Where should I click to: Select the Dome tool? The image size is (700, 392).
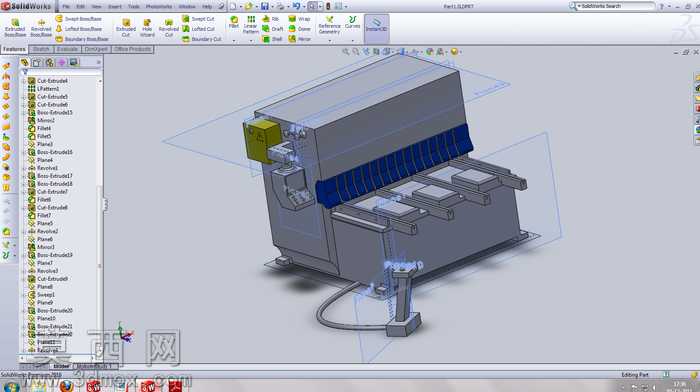coord(299,29)
